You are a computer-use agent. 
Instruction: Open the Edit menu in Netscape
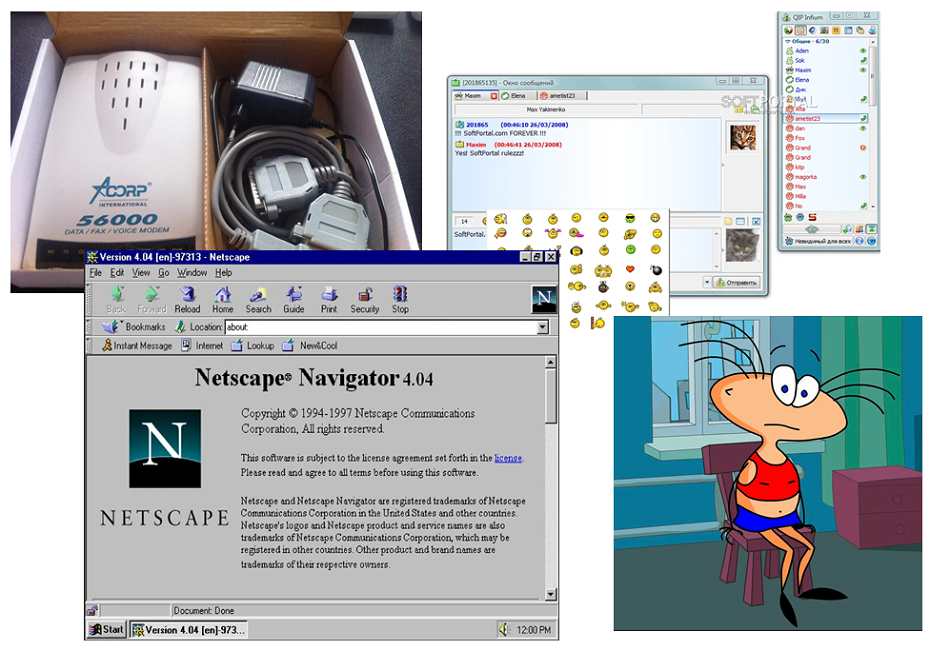(117, 273)
